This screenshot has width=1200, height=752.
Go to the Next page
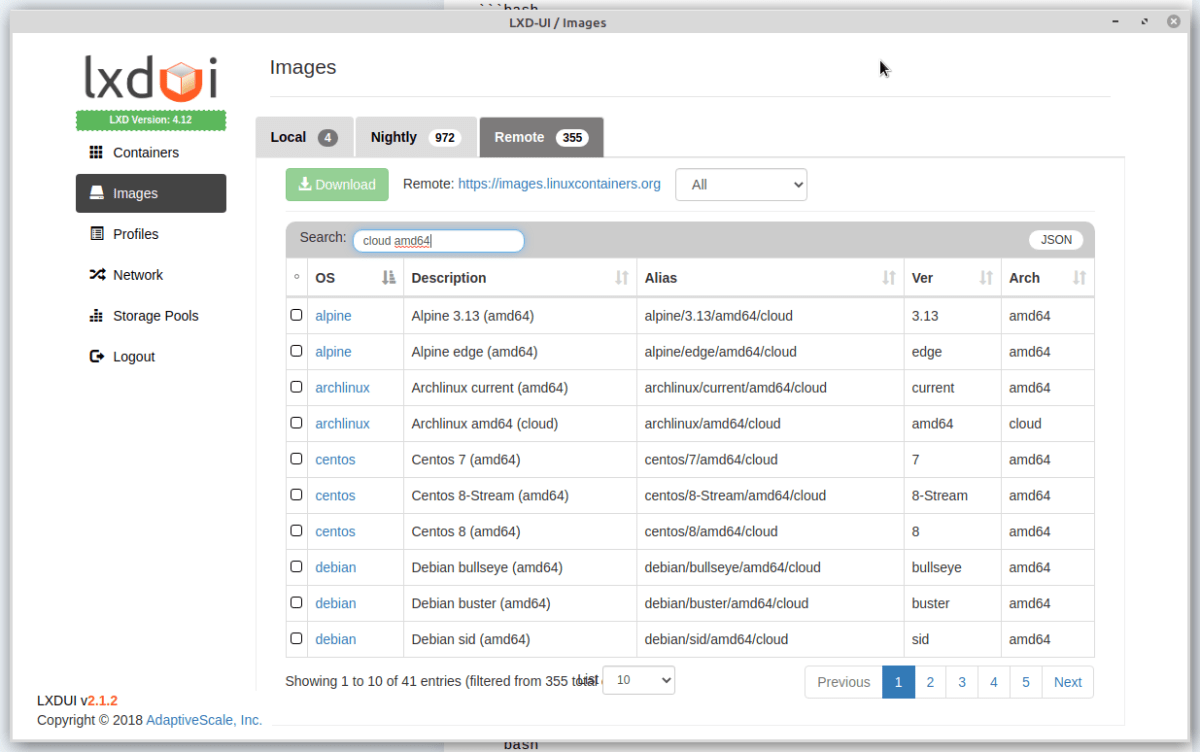pos(1068,682)
